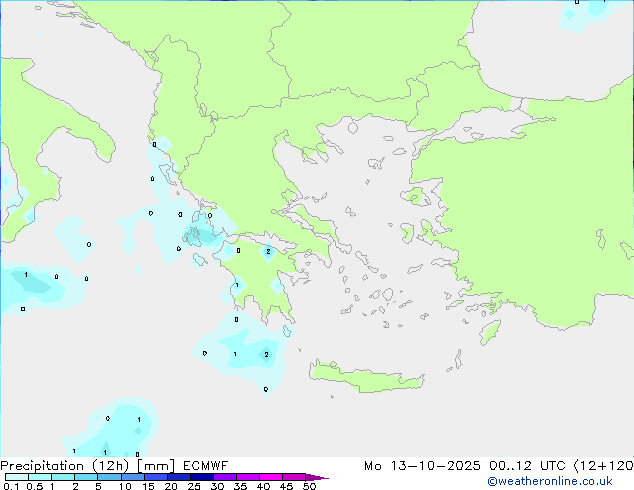Screen dimensions: 634x490
Task: Click the '(12h)' interval label
Action: pos(110,466)
